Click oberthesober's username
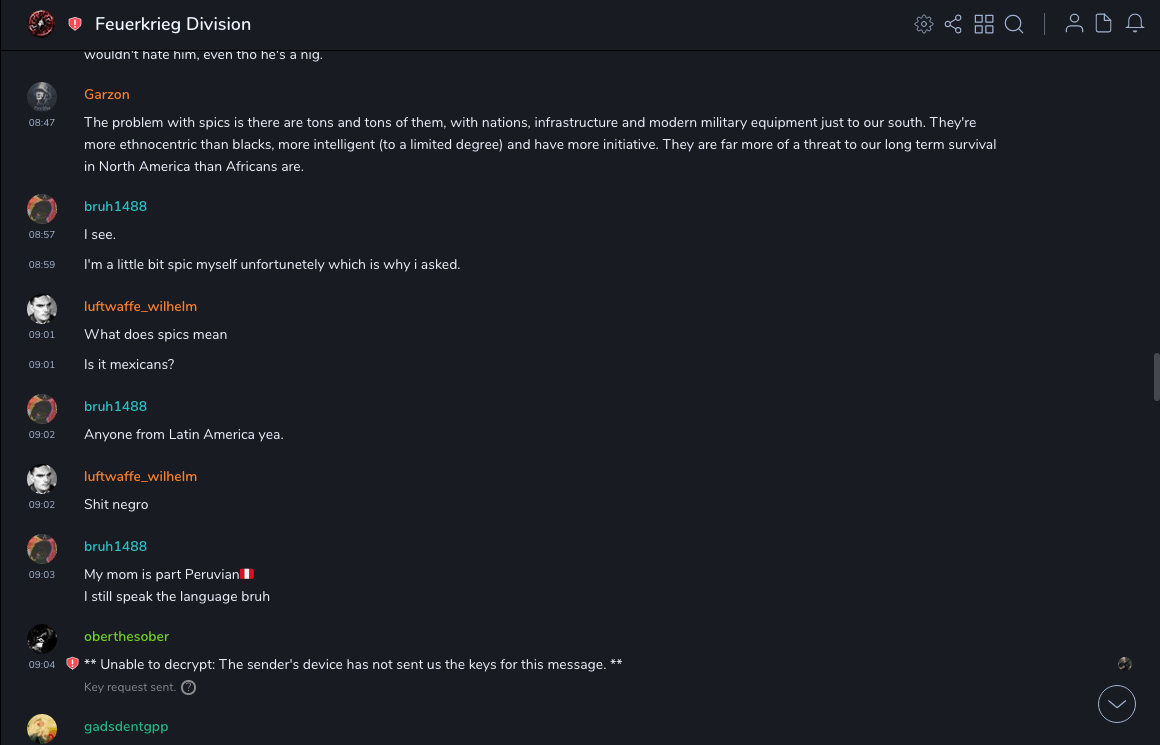 [x=126, y=636]
